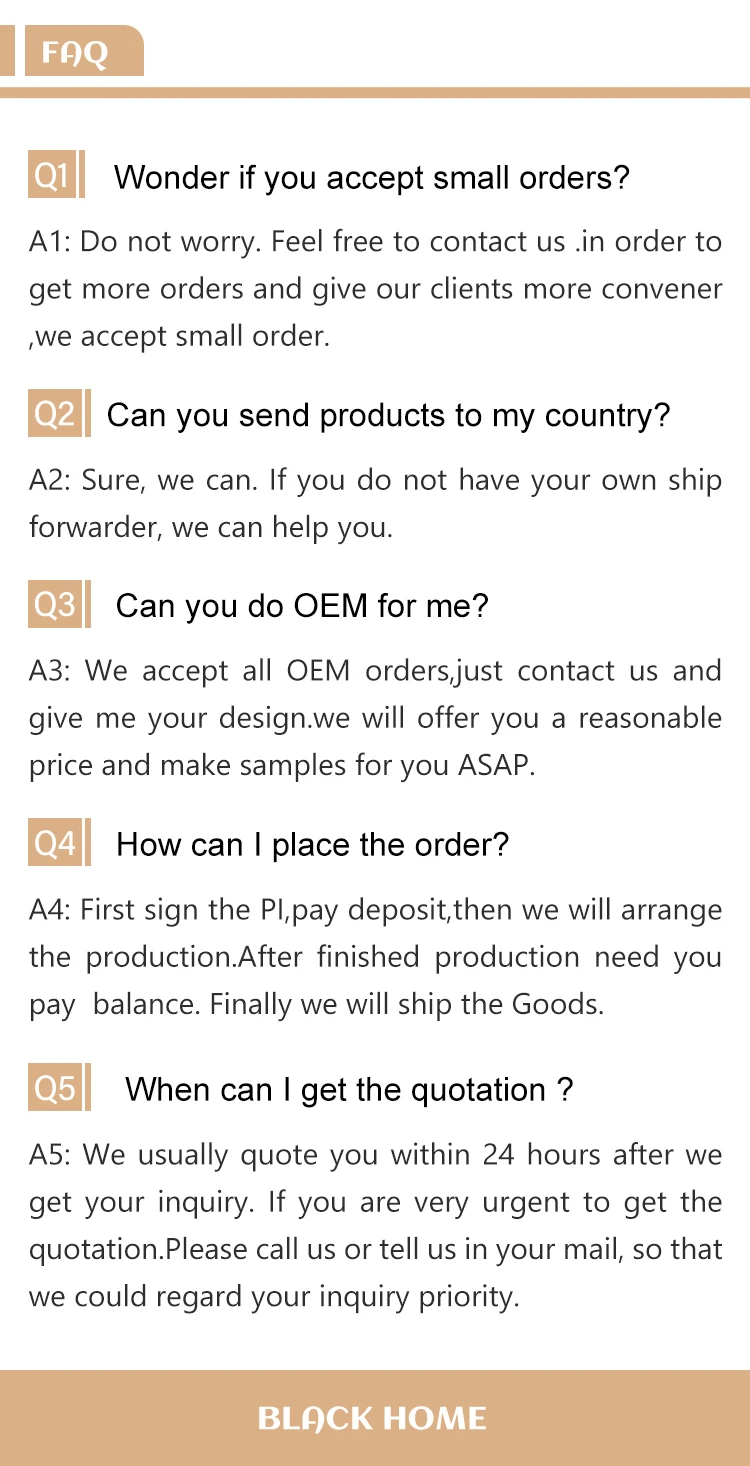The image size is (750, 1466).
Task: Select the Q5 badge icon
Action: pyautogui.click(x=53, y=1088)
